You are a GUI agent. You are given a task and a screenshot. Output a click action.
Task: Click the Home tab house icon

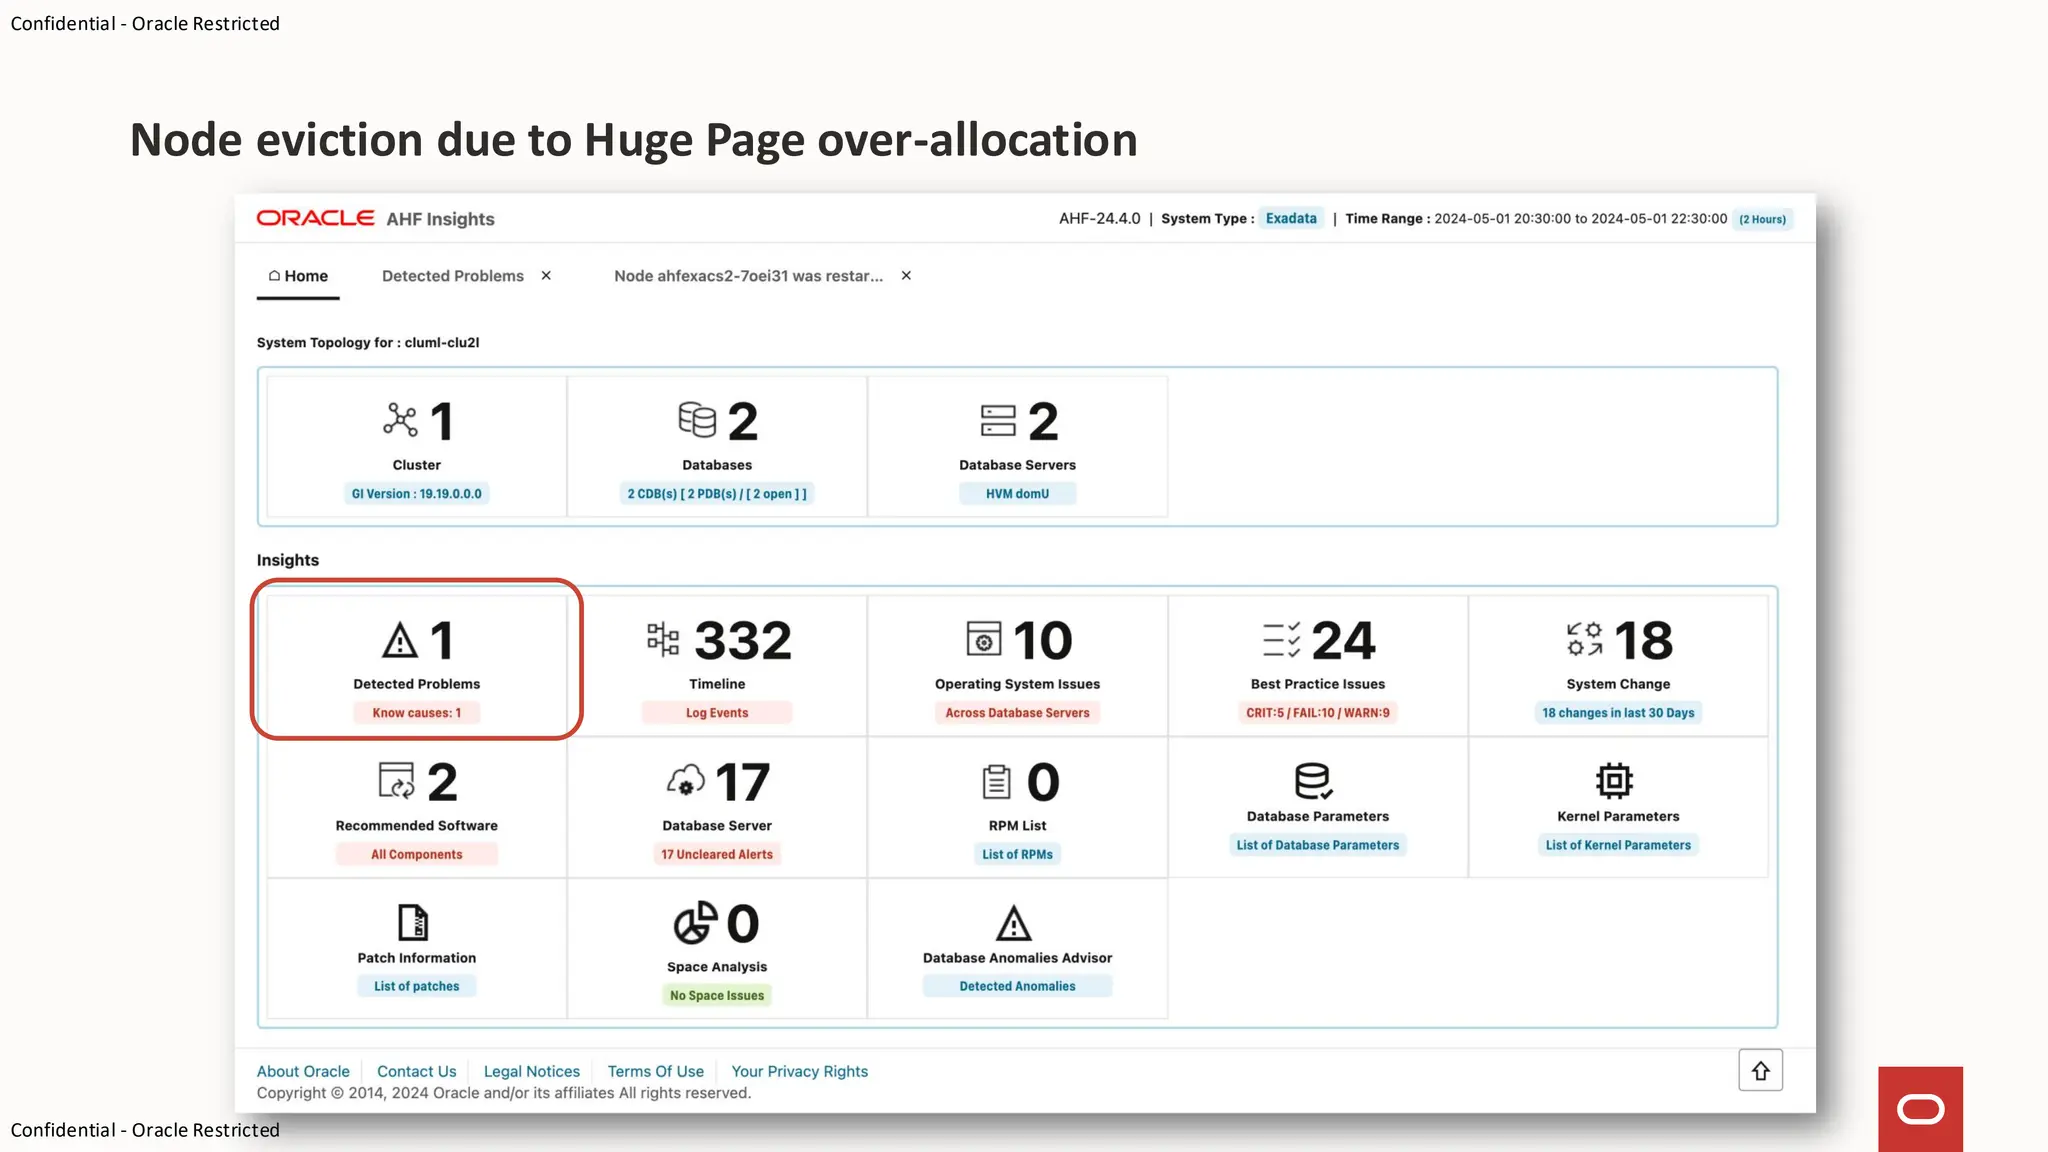tap(274, 275)
